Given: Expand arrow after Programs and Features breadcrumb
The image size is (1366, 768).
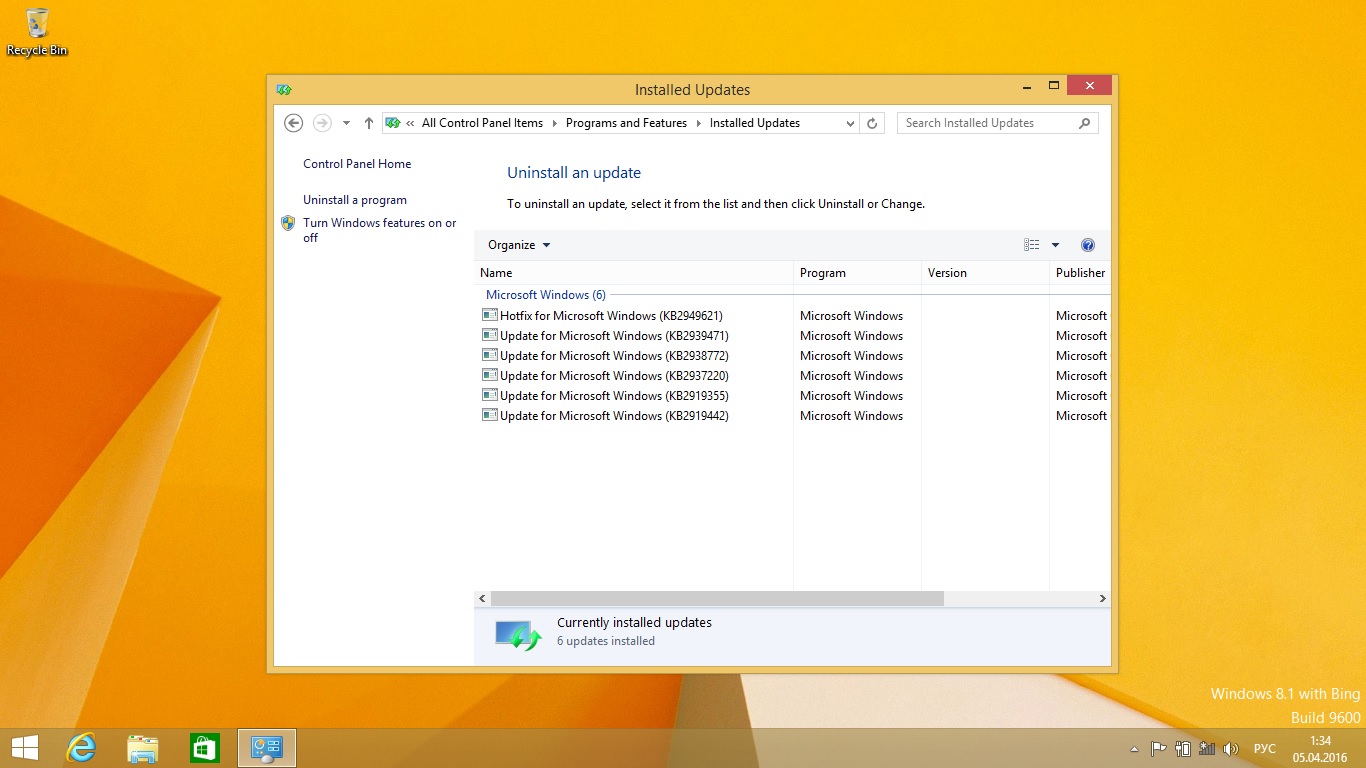Looking at the screenshot, I should coord(699,123).
